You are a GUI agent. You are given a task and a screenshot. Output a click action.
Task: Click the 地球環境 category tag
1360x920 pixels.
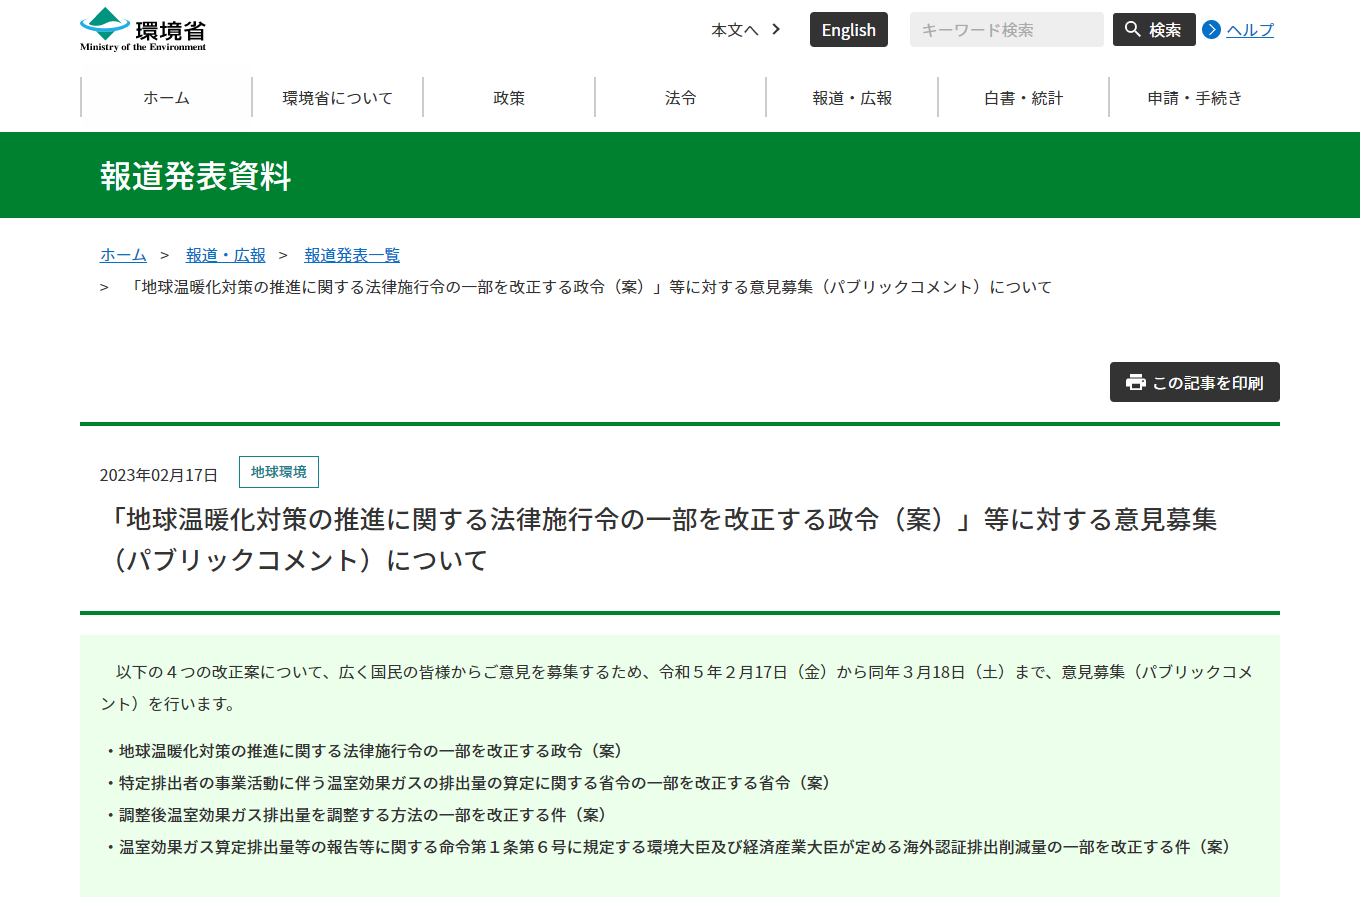coord(279,472)
